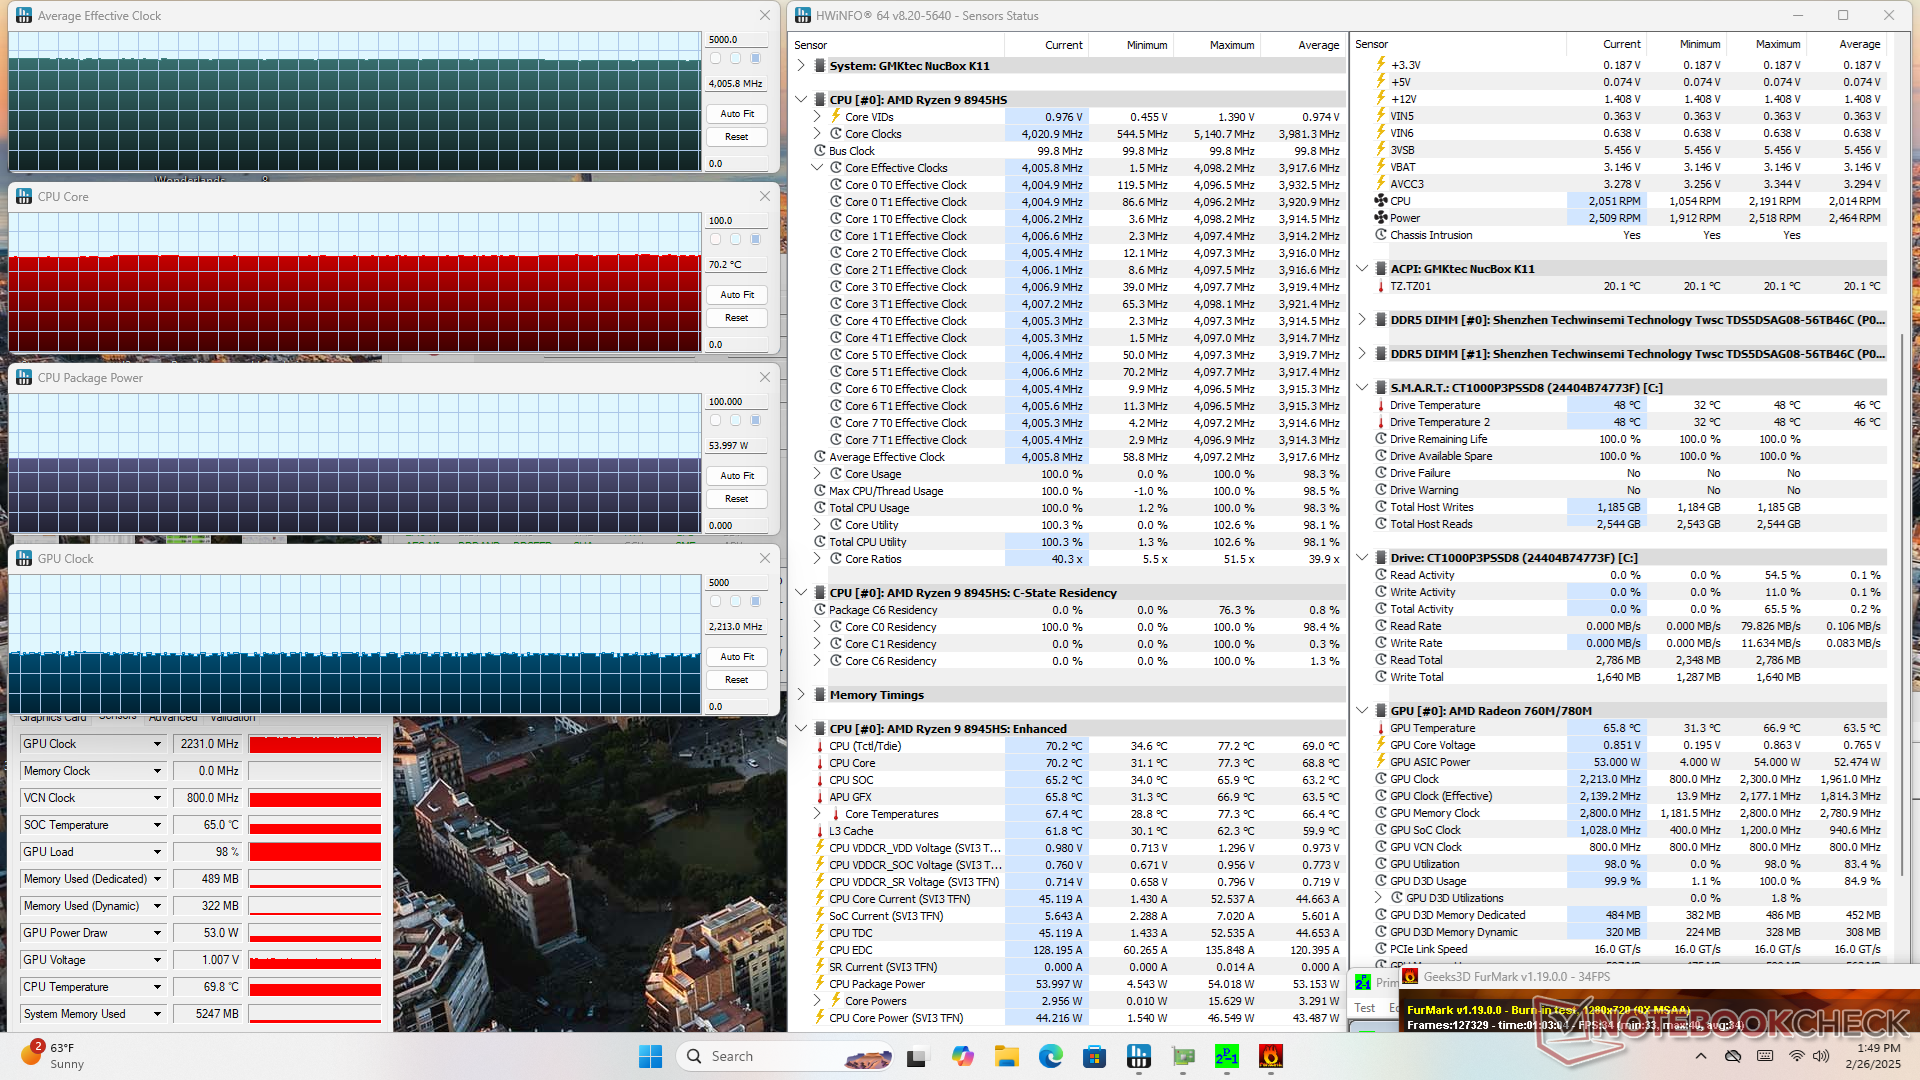Screen dimensions: 1920x1080
Task: Open Copilot from the taskbar
Action: click(x=962, y=1056)
